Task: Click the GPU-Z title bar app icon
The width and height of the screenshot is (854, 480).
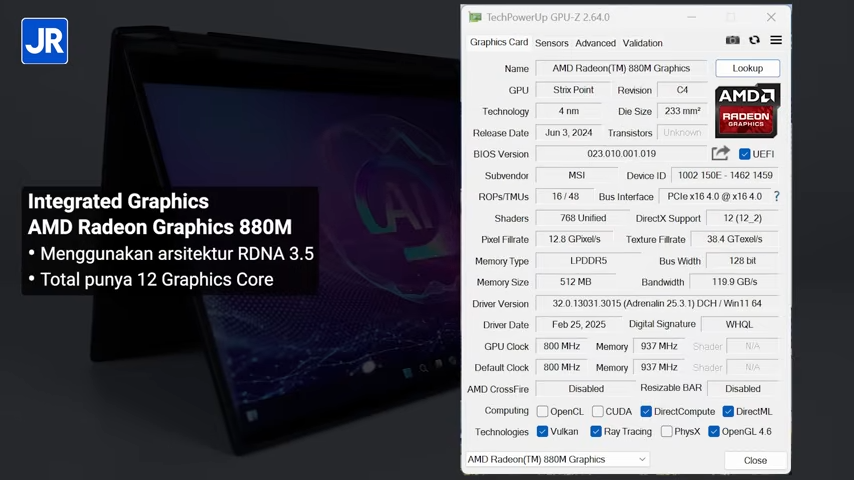Action: click(x=475, y=17)
